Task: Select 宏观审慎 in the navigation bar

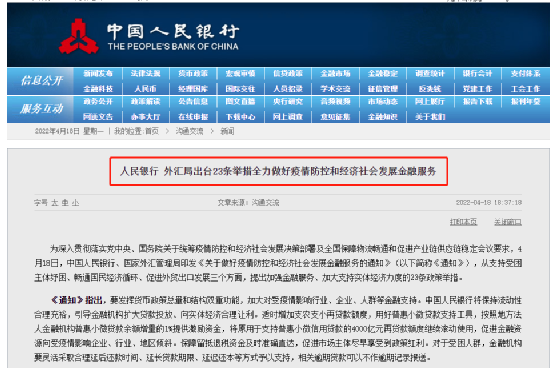Action: click(240, 73)
